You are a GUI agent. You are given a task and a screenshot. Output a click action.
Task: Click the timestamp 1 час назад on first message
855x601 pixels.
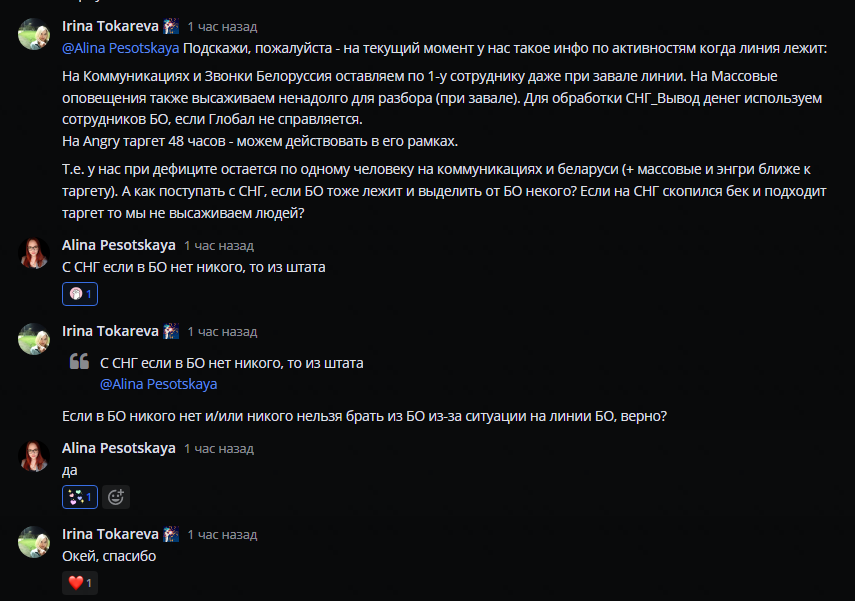tap(222, 26)
